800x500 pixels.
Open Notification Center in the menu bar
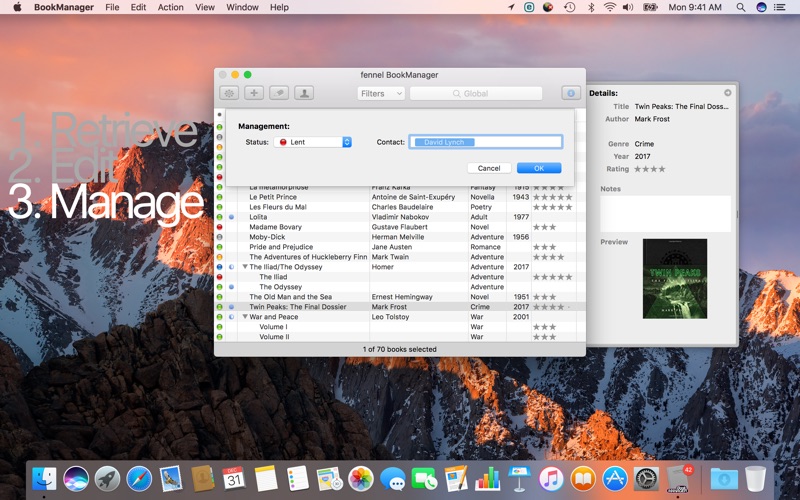780,7
